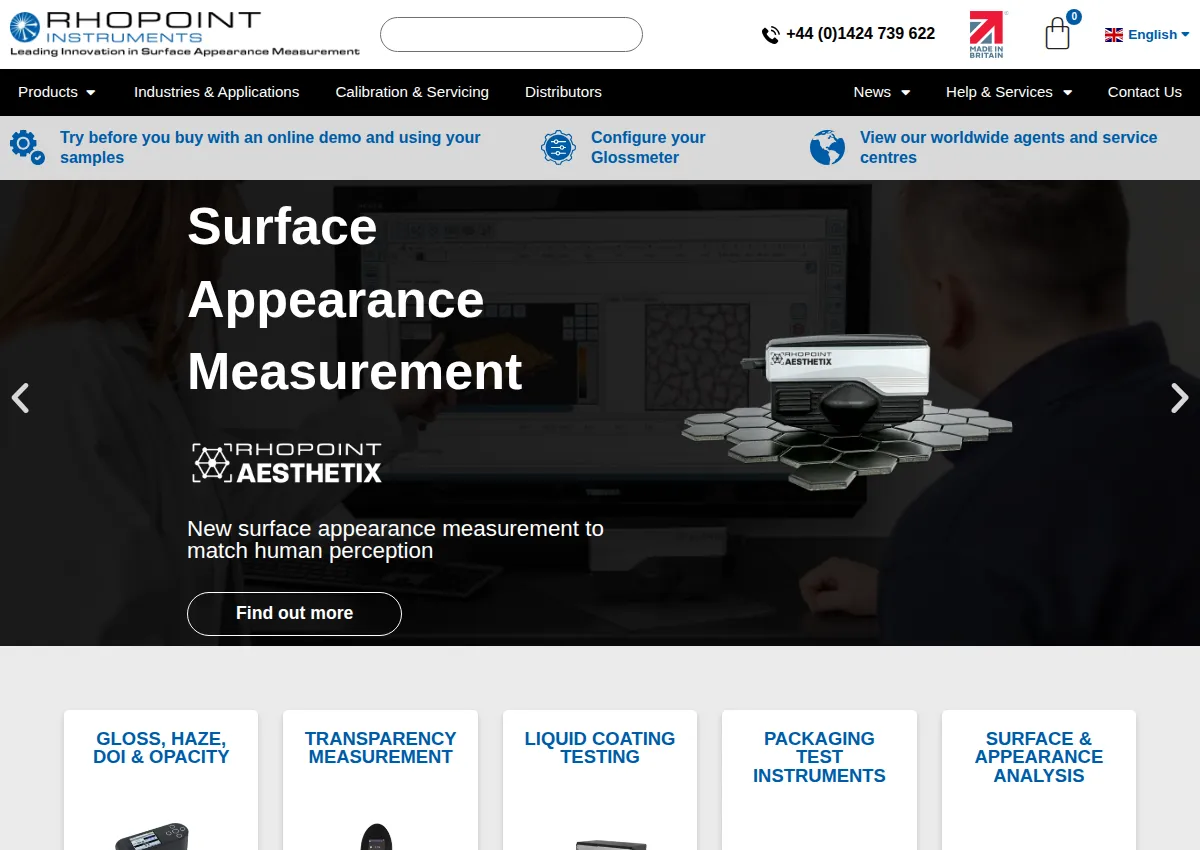Click the Aesthetix device product image
The image size is (1200, 850).
846,412
